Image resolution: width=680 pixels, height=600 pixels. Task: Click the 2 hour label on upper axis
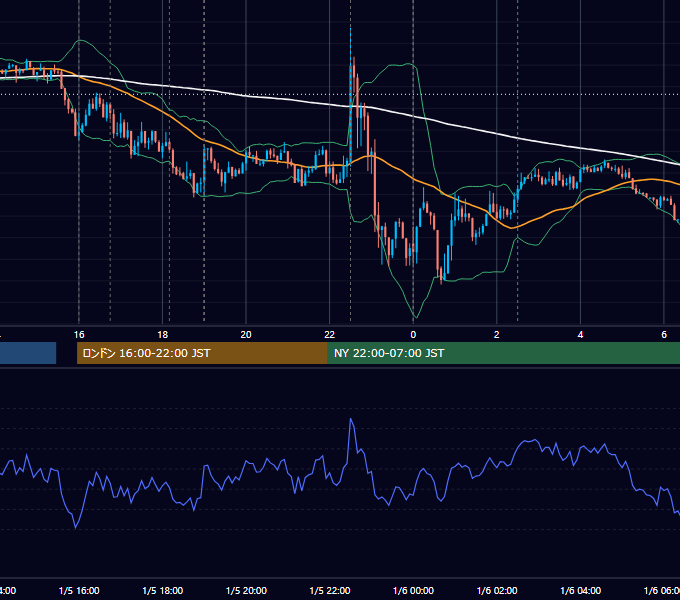coord(497,335)
